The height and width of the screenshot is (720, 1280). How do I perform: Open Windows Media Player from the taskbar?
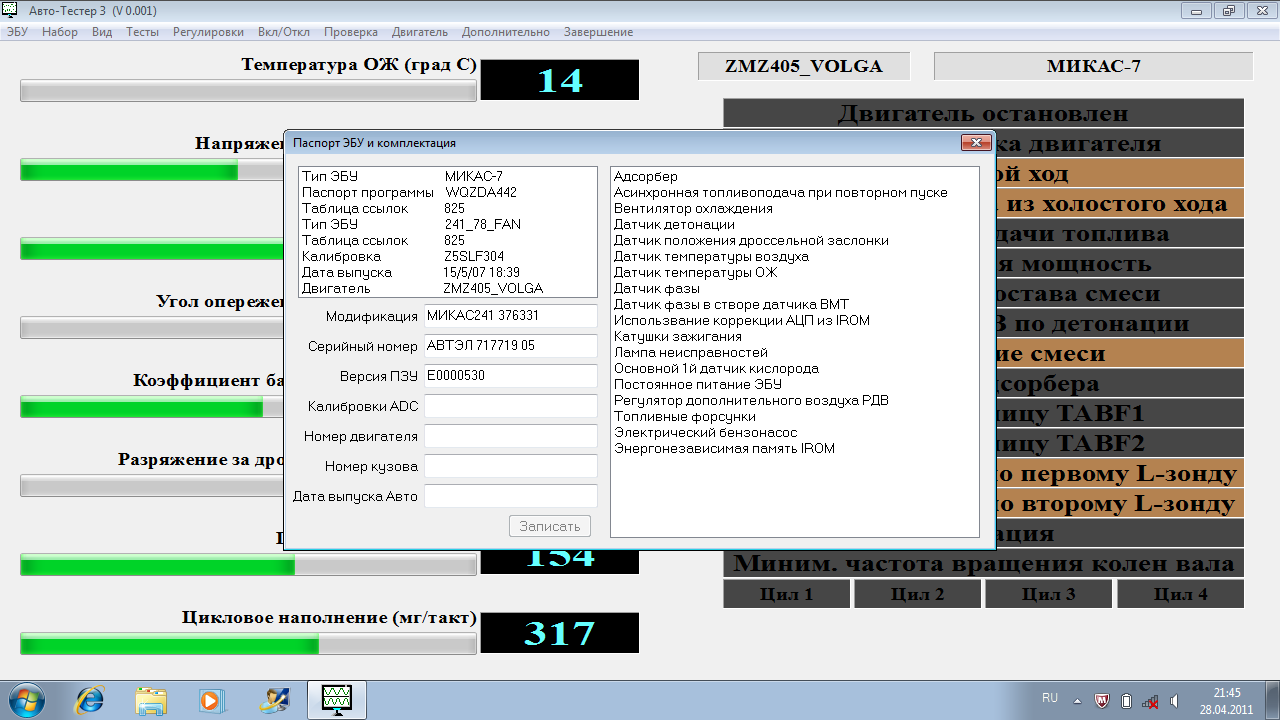coord(212,699)
